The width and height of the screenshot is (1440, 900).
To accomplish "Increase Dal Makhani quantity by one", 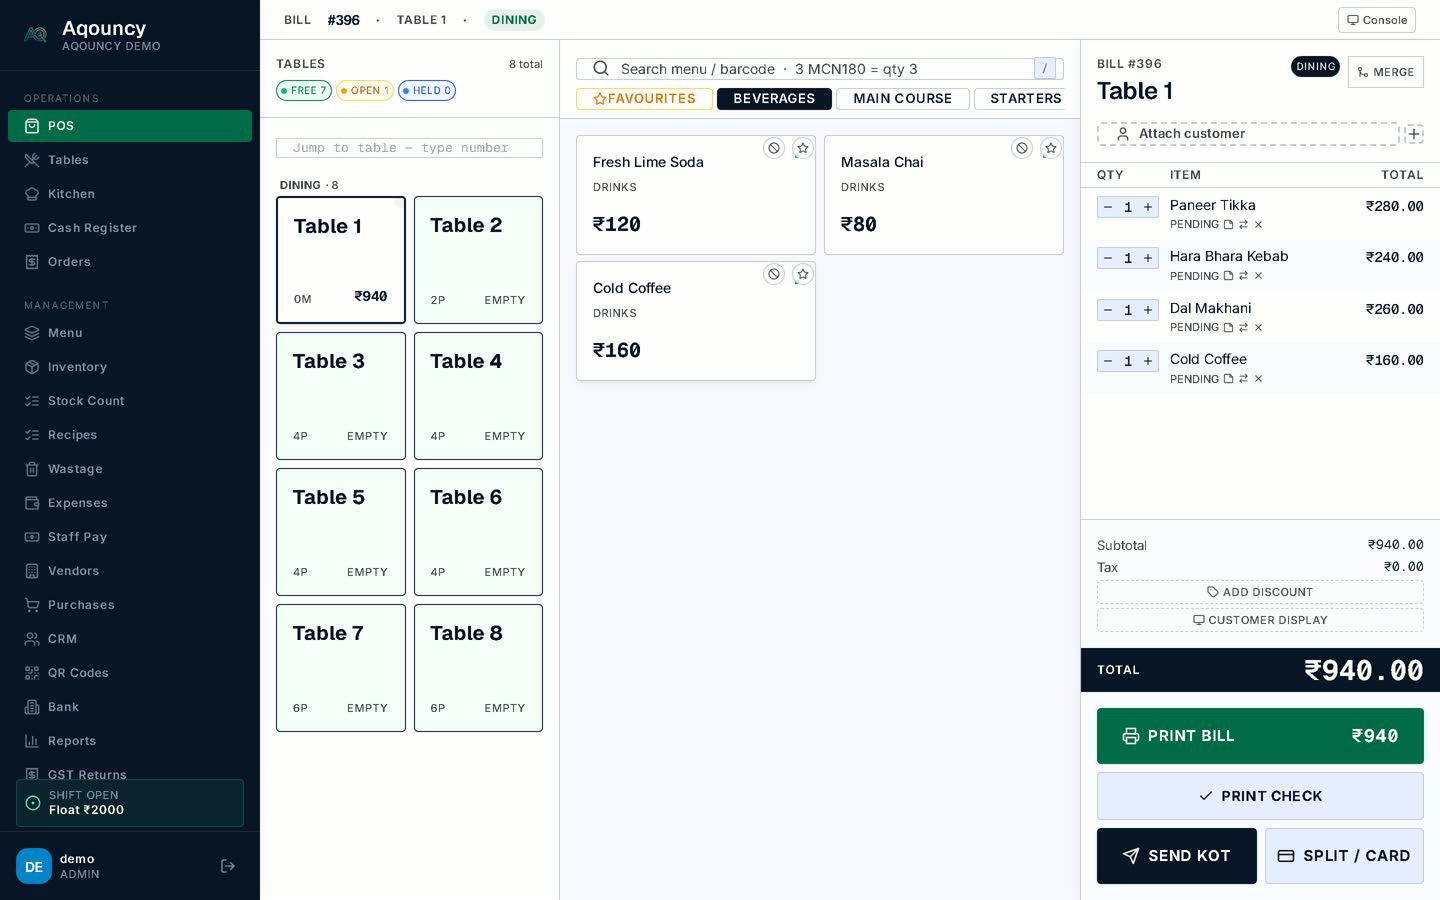I will (x=1148, y=310).
